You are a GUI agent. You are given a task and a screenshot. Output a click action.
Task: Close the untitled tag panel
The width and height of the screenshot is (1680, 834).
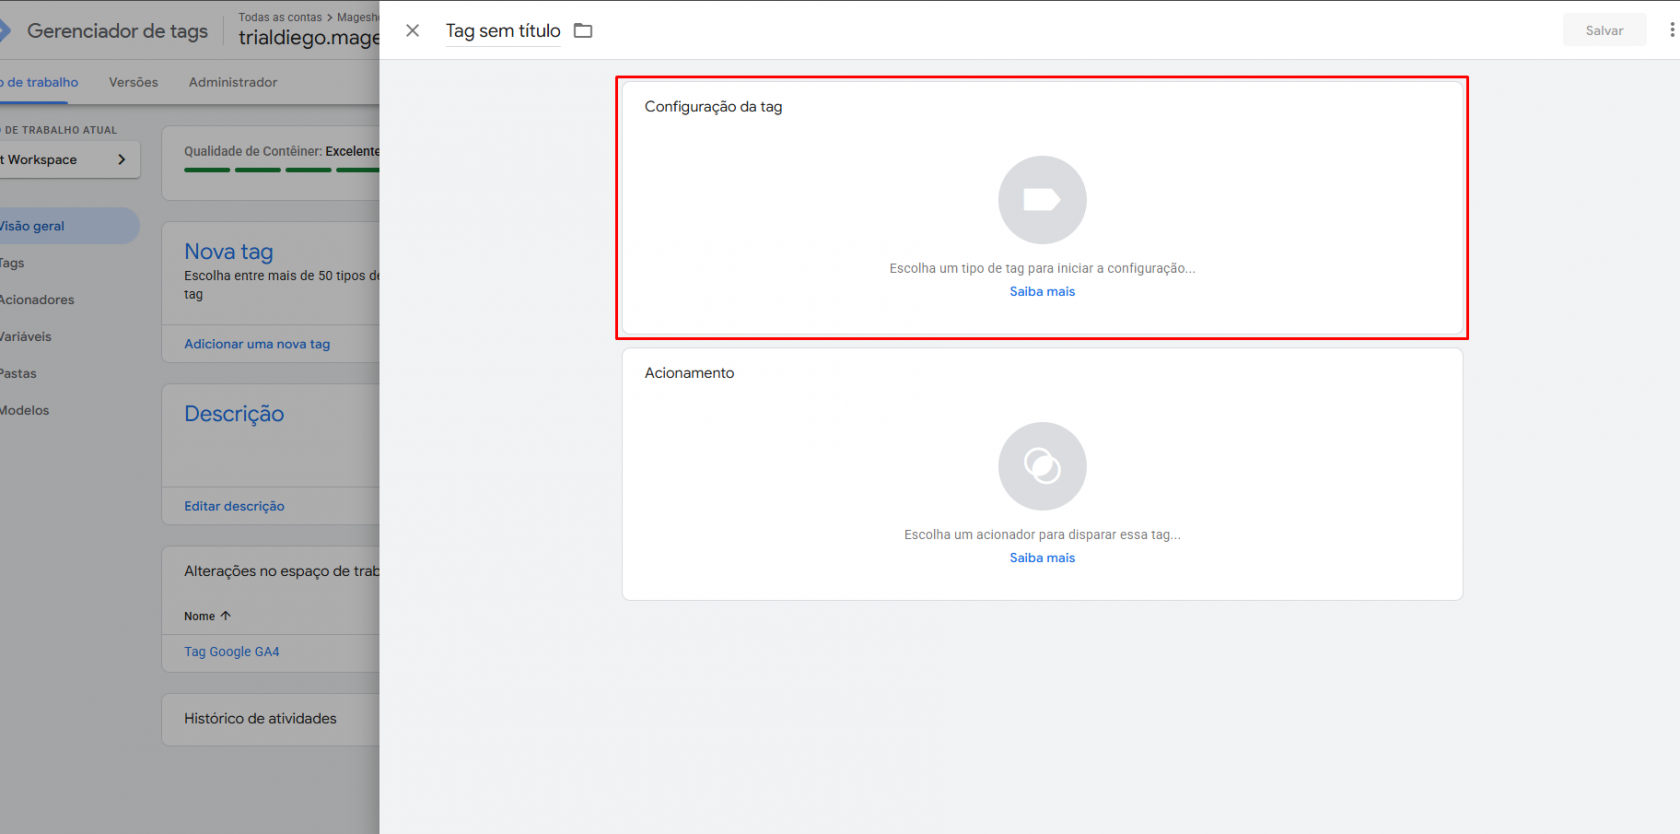coord(412,31)
